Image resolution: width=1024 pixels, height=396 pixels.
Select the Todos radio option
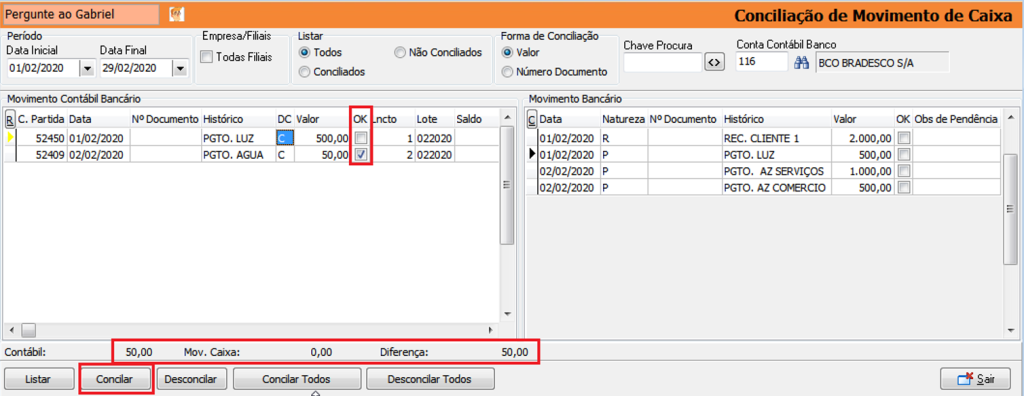tap(304, 52)
